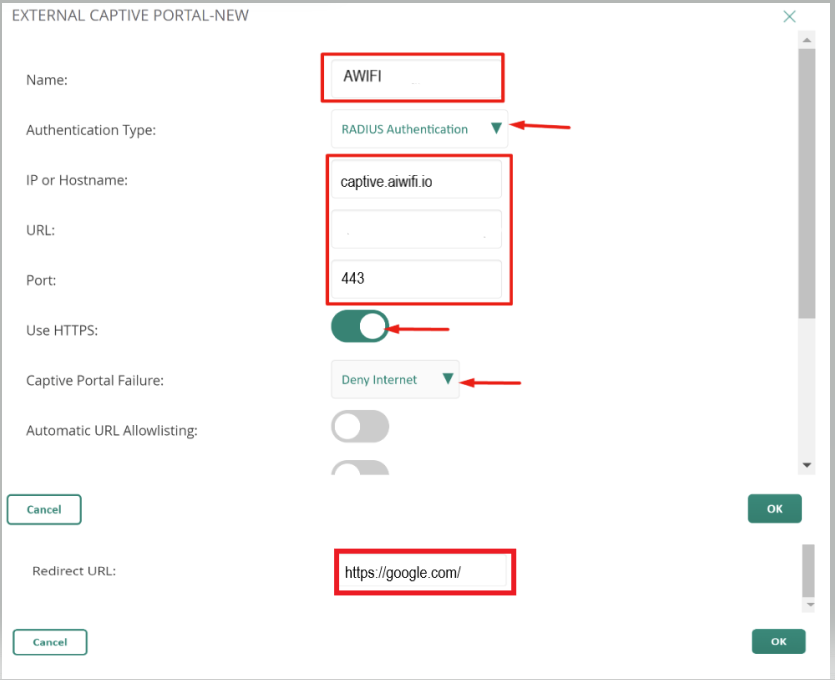
Task: Open the Authentication Type dropdown
Action: pyautogui.click(x=419, y=129)
